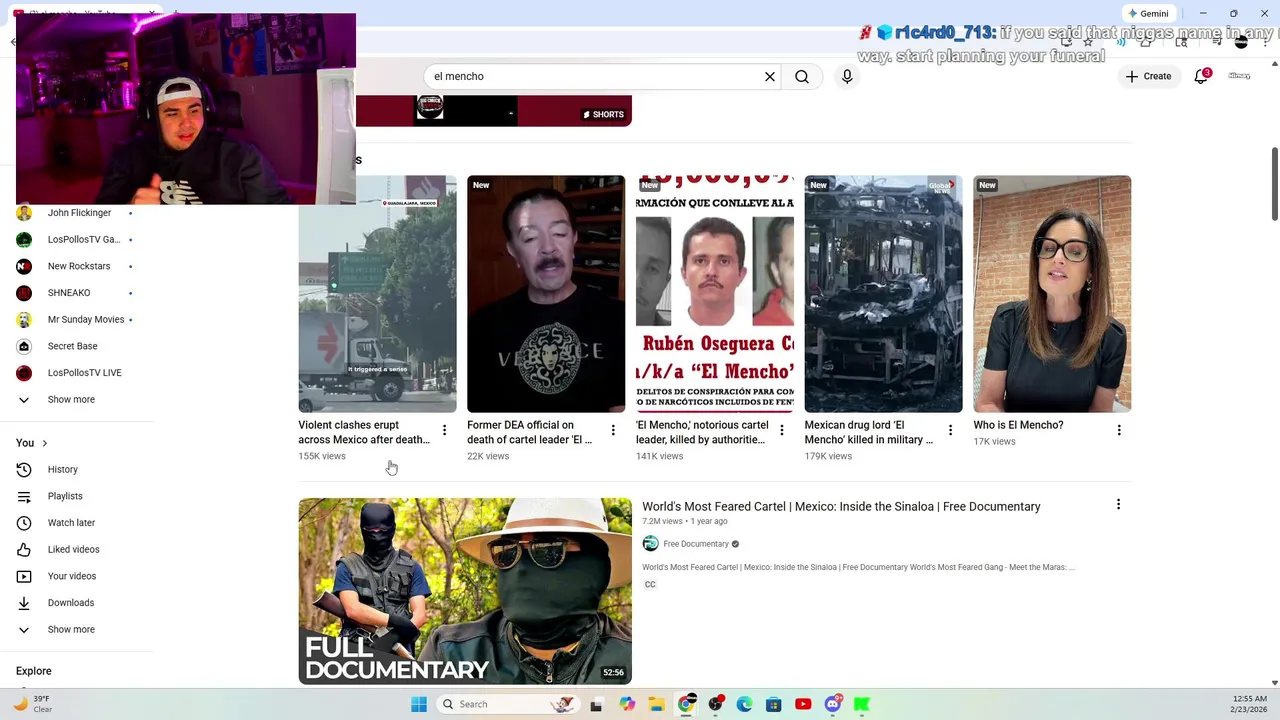This screenshot has height=720, width=1280.
Task: Open YouTube notifications bell
Action: [x=1202, y=76]
